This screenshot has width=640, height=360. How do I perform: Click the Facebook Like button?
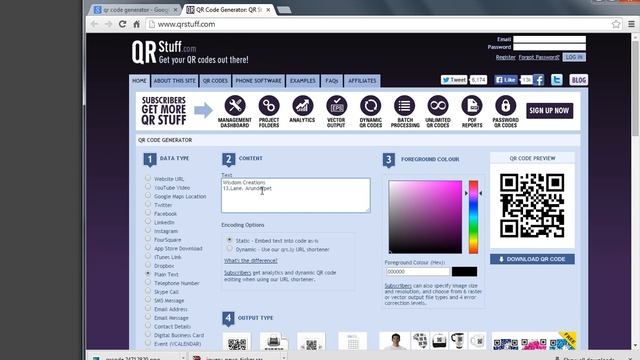[506, 80]
